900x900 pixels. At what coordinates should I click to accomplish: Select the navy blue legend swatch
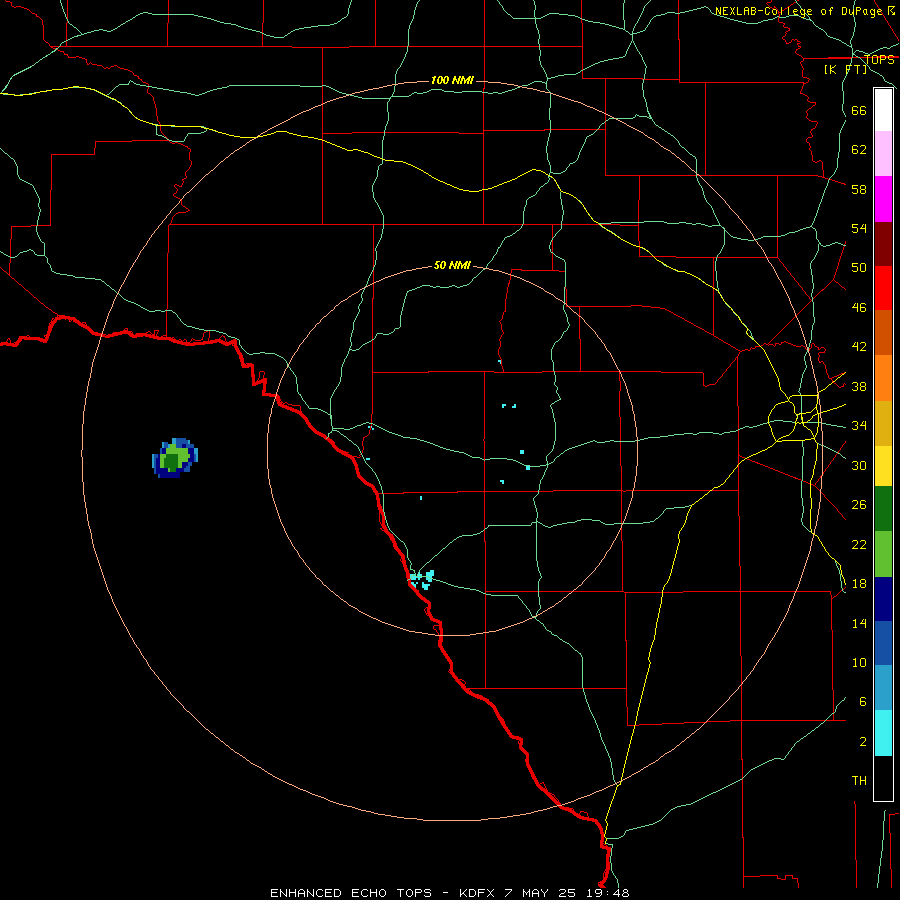coord(883,599)
